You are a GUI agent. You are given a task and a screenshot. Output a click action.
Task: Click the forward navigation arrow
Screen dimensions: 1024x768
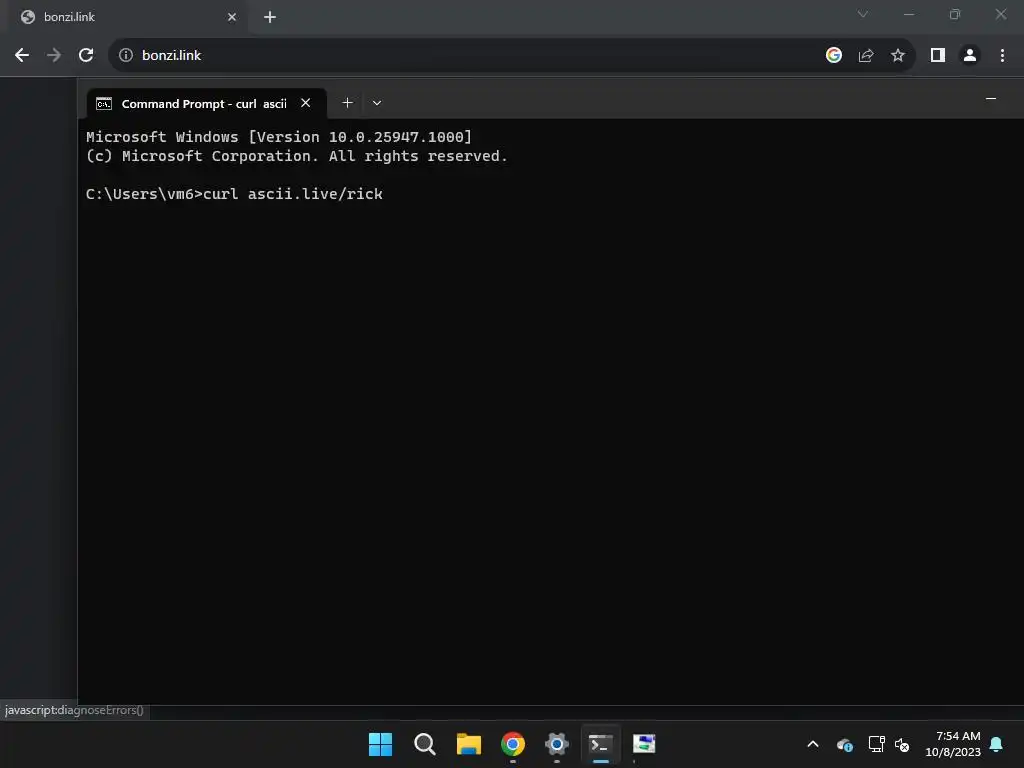(x=54, y=56)
